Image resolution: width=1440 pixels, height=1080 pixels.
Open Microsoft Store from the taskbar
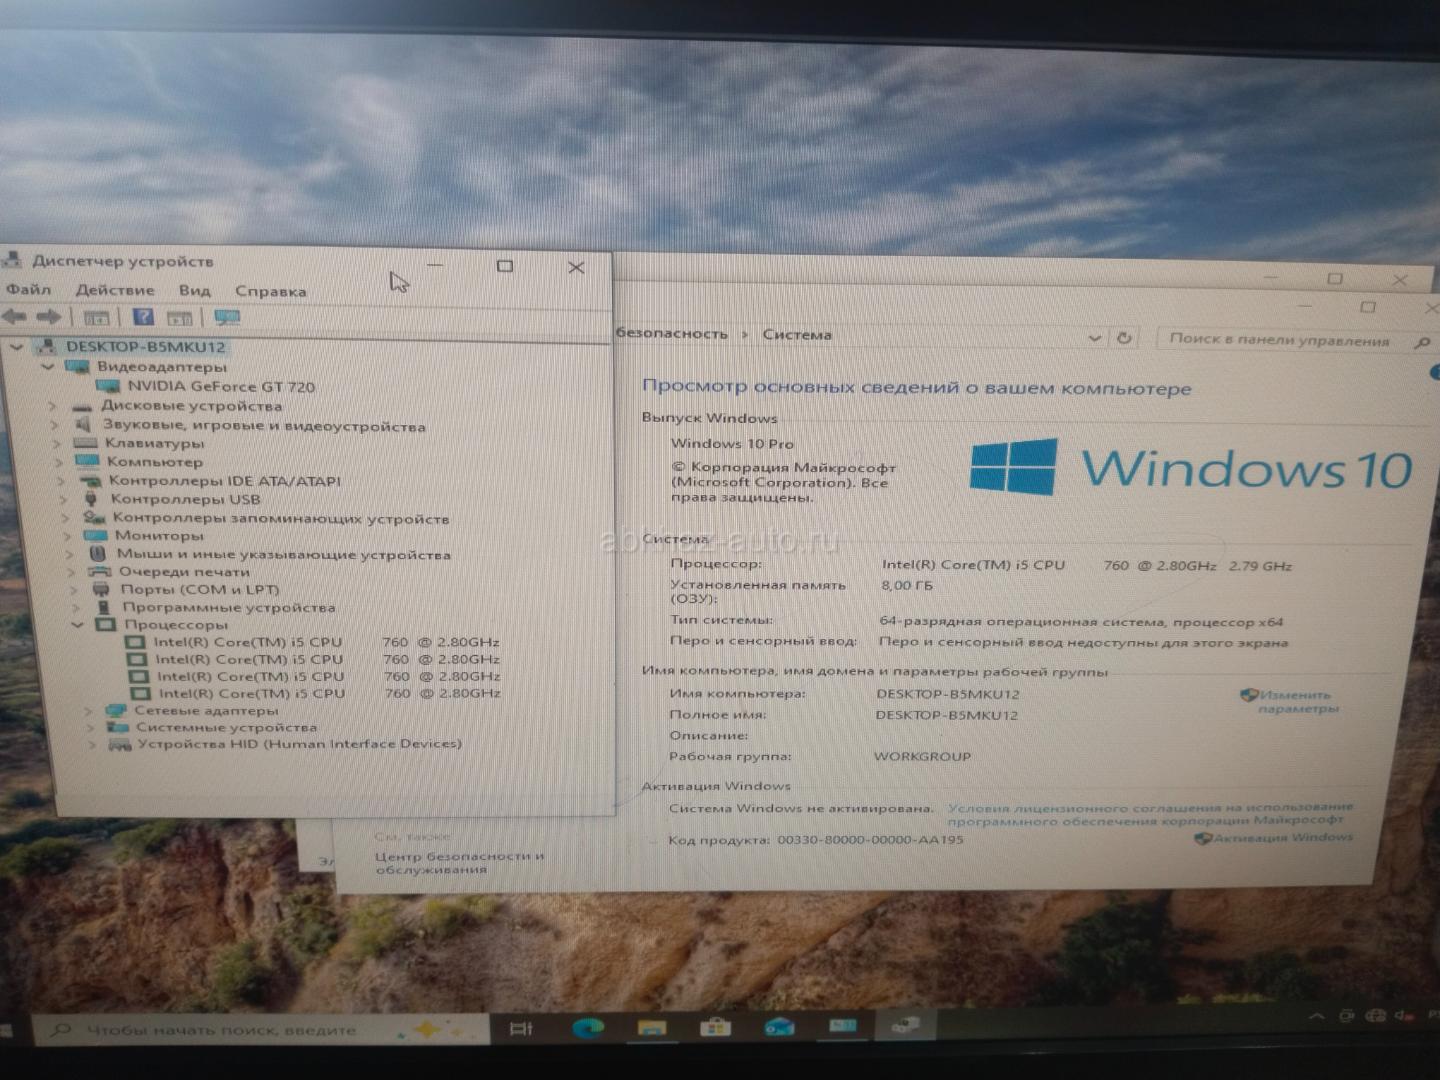pos(715,1027)
